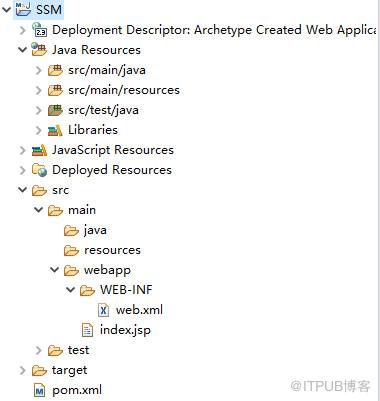
Task: Click the java folder icon under main
Action: tap(71, 230)
